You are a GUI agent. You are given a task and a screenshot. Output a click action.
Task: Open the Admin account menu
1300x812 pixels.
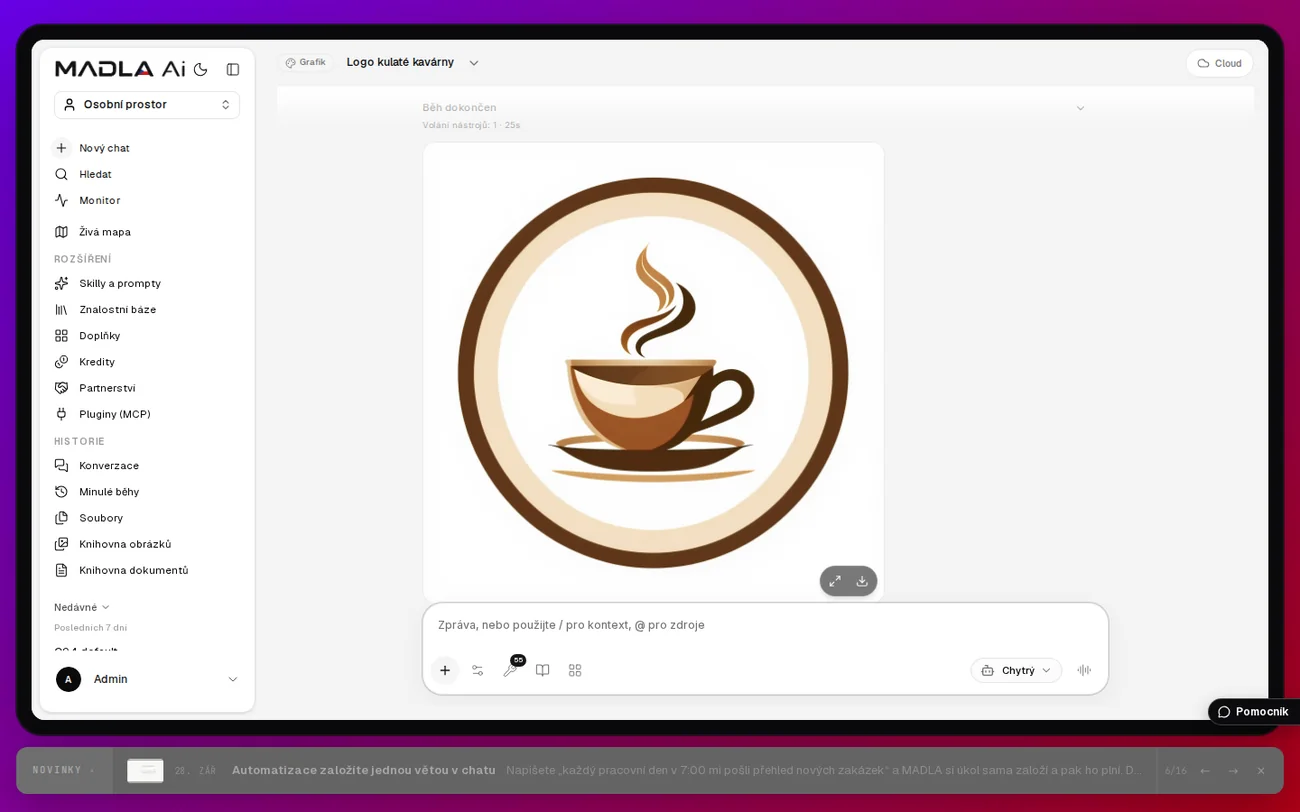147,679
